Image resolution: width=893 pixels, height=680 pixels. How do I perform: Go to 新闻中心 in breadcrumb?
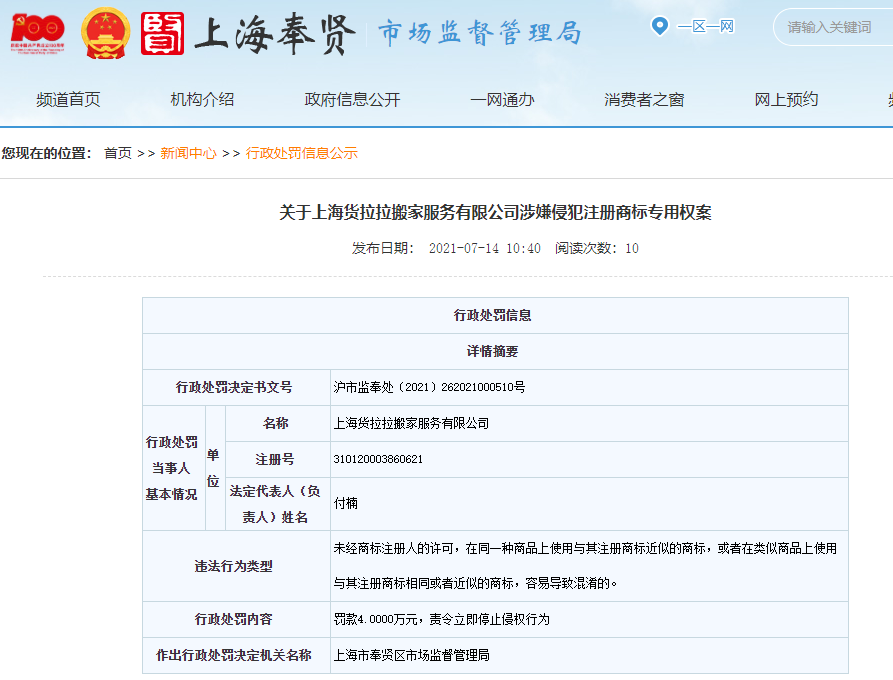(189, 153)
